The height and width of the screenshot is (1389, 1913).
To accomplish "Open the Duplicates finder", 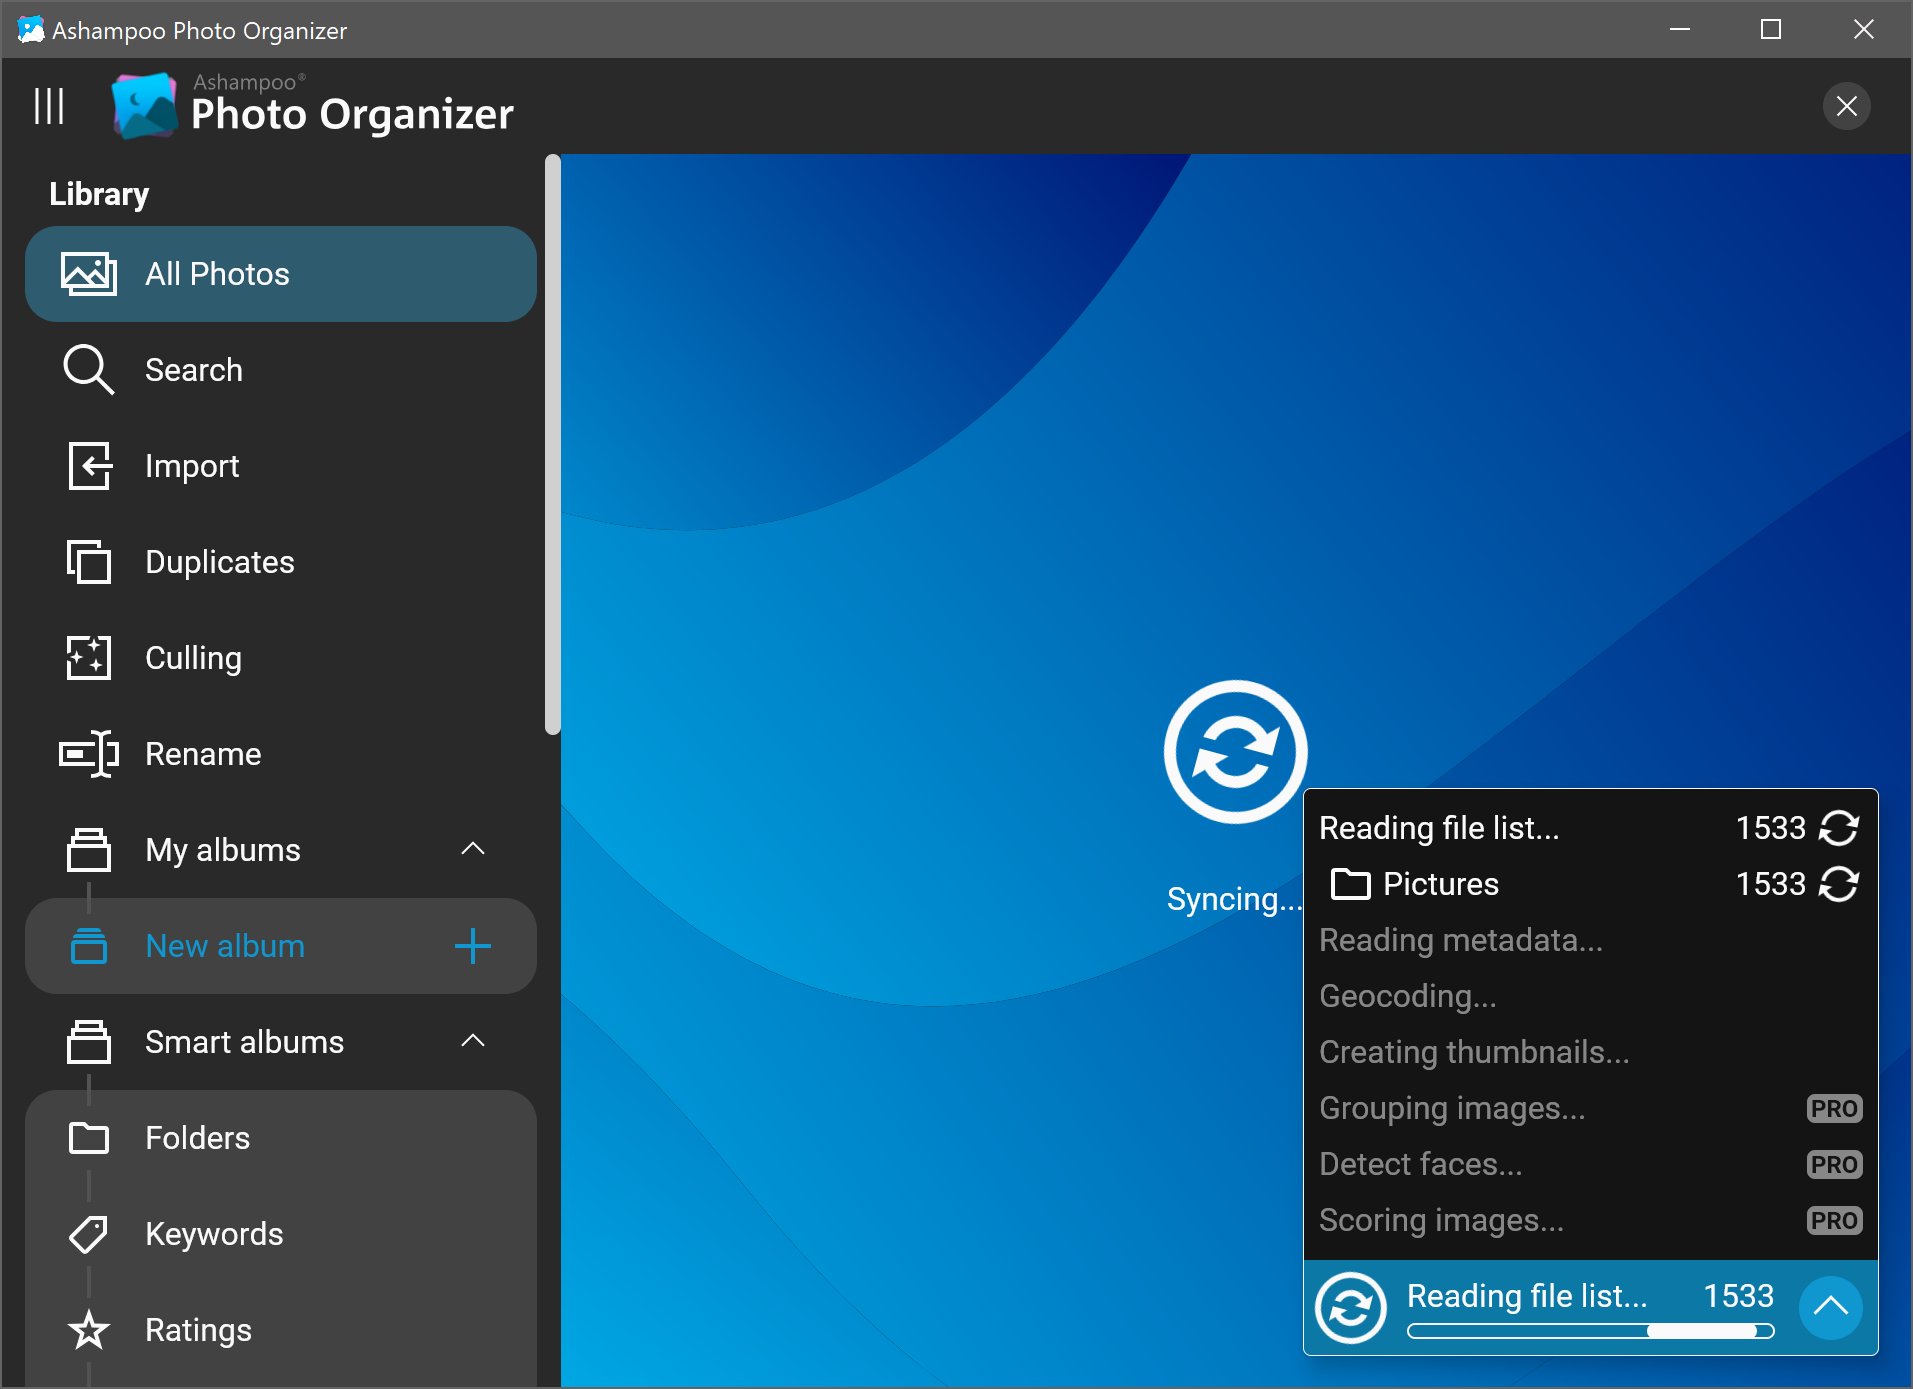I will coord(281,562).
